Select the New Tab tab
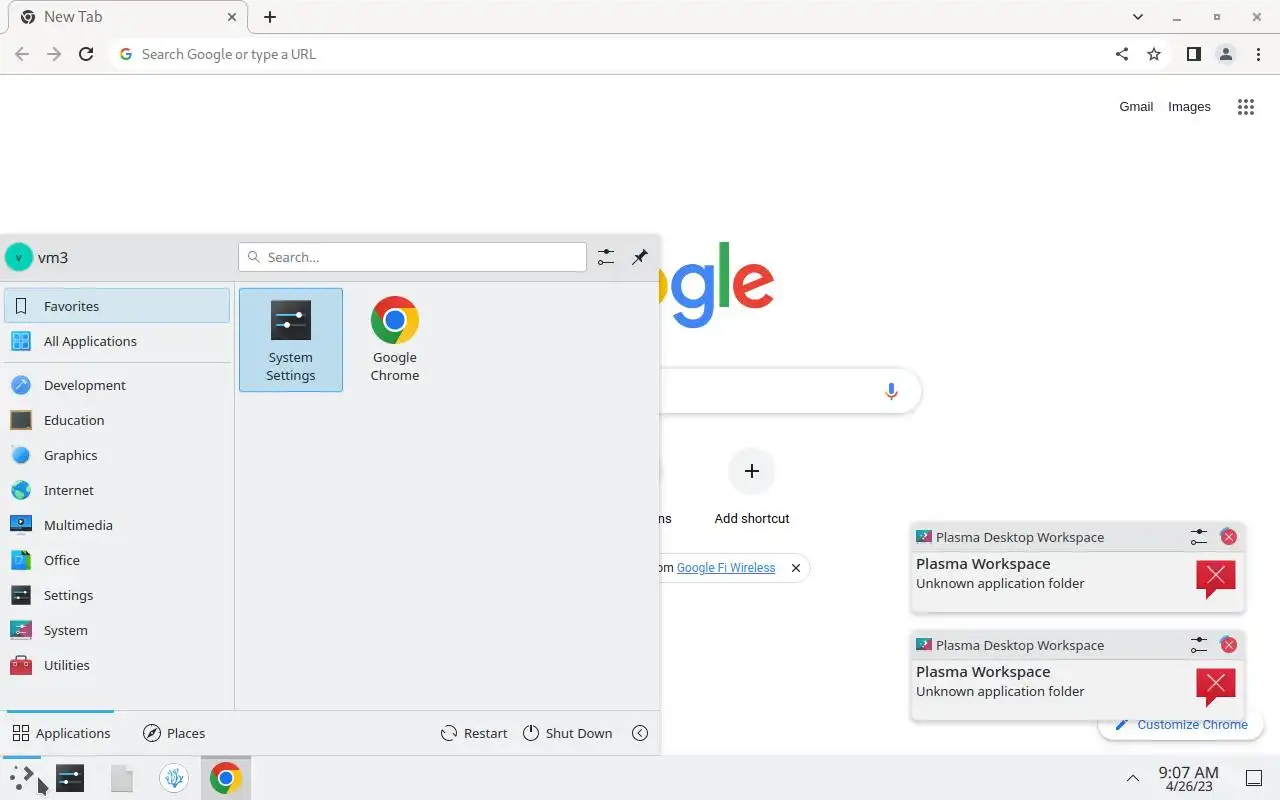 (128, 17)
